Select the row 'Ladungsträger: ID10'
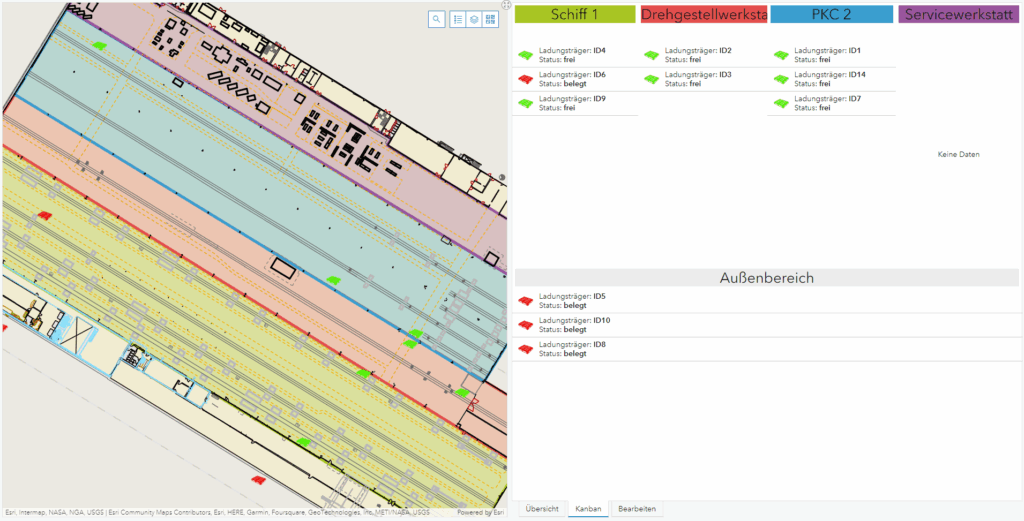Screen dimensions: 1024x521 click(x=767, y=324)
